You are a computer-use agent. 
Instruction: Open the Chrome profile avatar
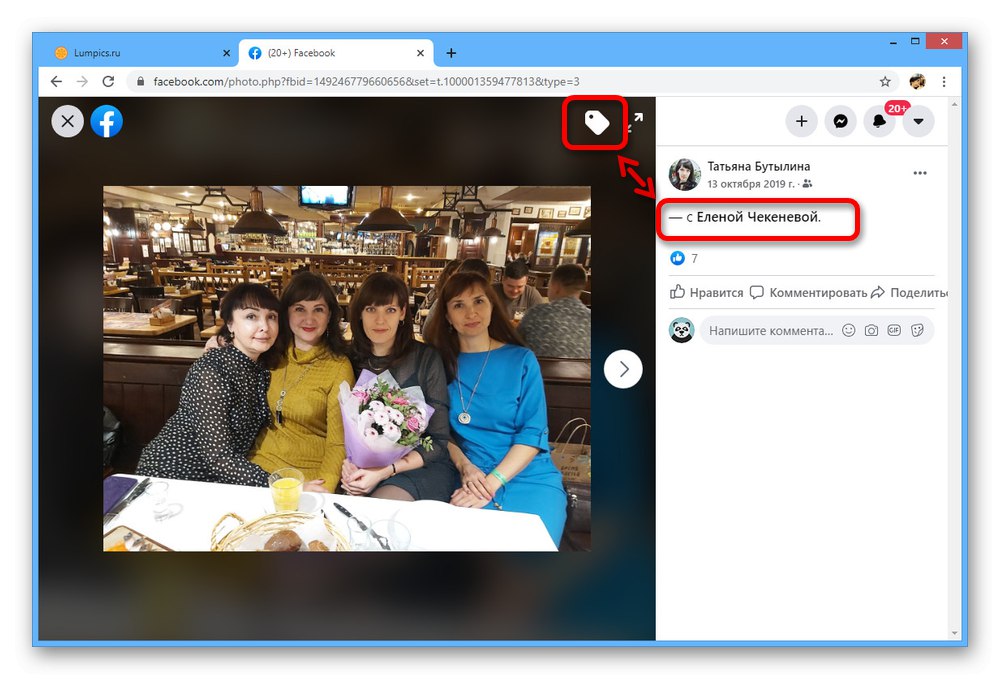pos(917,82)
